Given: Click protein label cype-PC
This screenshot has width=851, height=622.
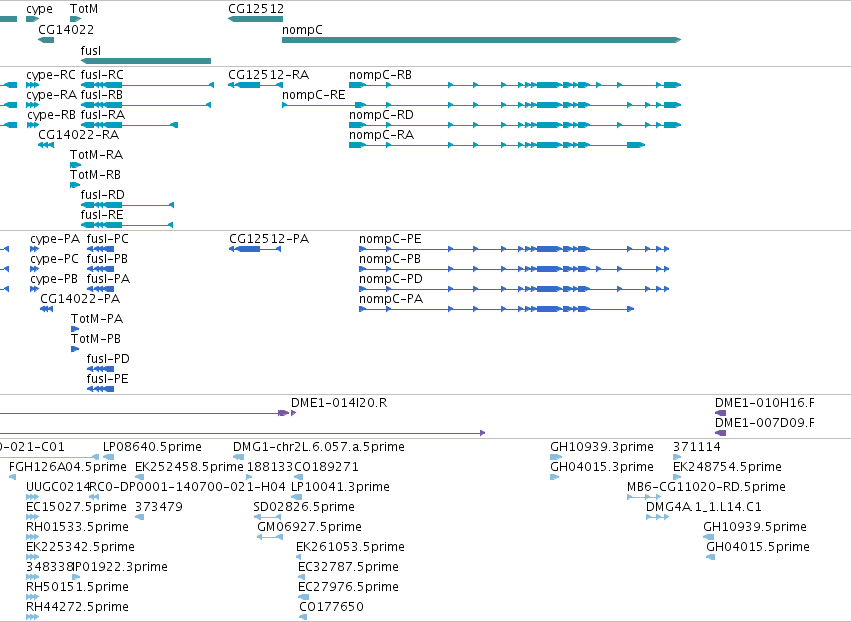Looking at the screenshot, I should click(55, 259).
